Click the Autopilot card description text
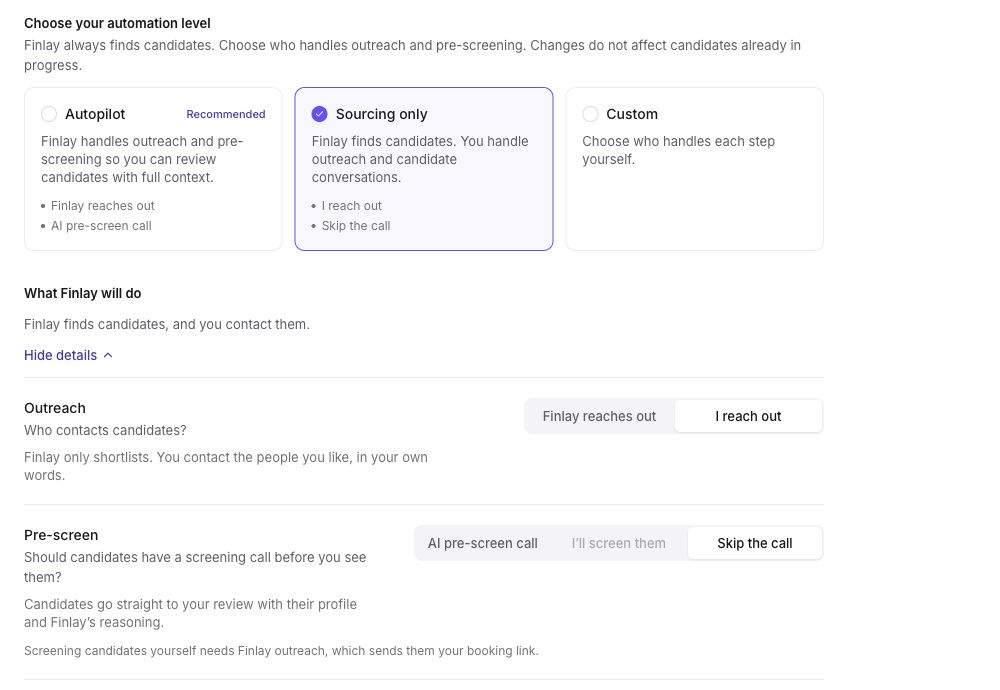Screen dimensions: 1000x690 [142, 159]
